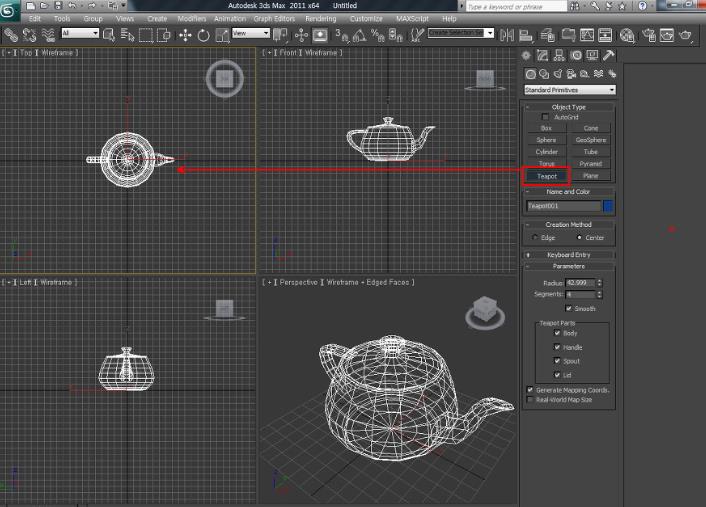706x507 pixels.
Task: Select the Lights category icon
Action: click(x=558, y=74)
